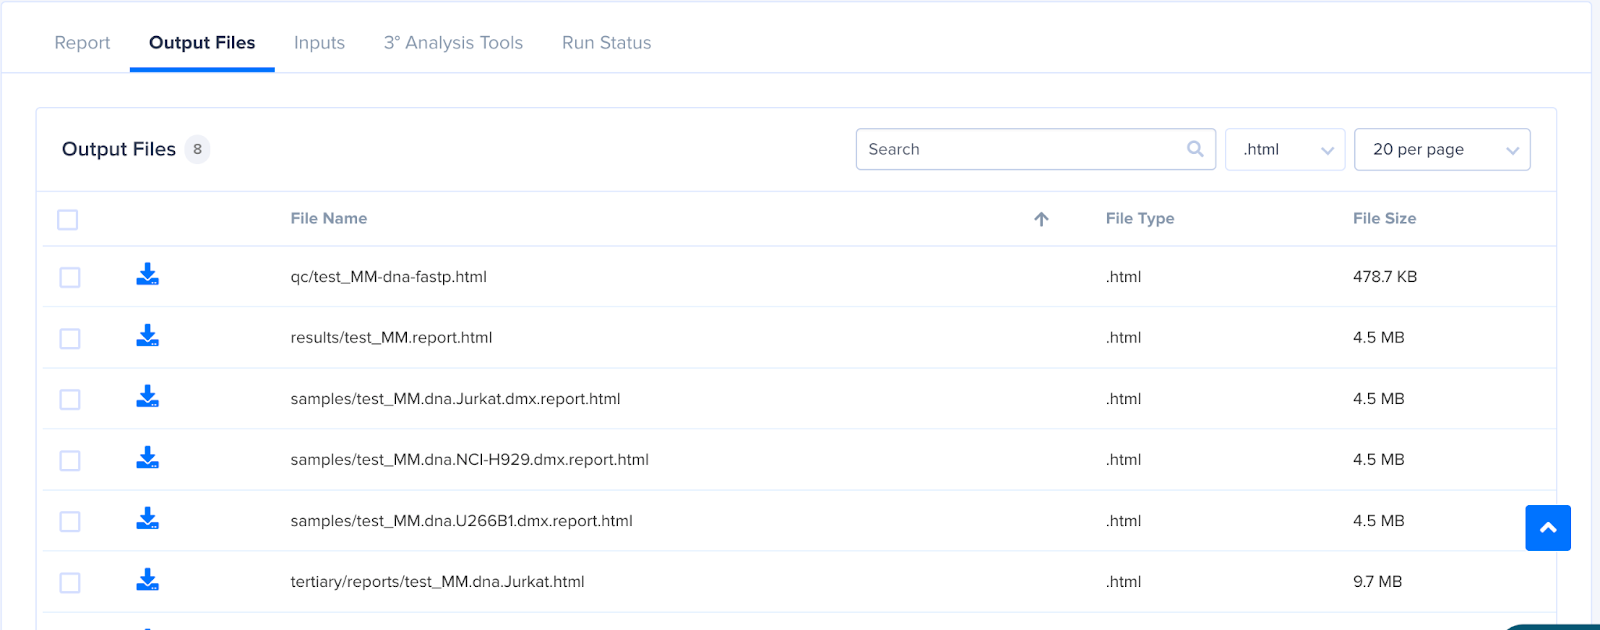1600x630 pixels.
Task: Open the 20 per page dropdown
Action: (x=1442, y=149)
